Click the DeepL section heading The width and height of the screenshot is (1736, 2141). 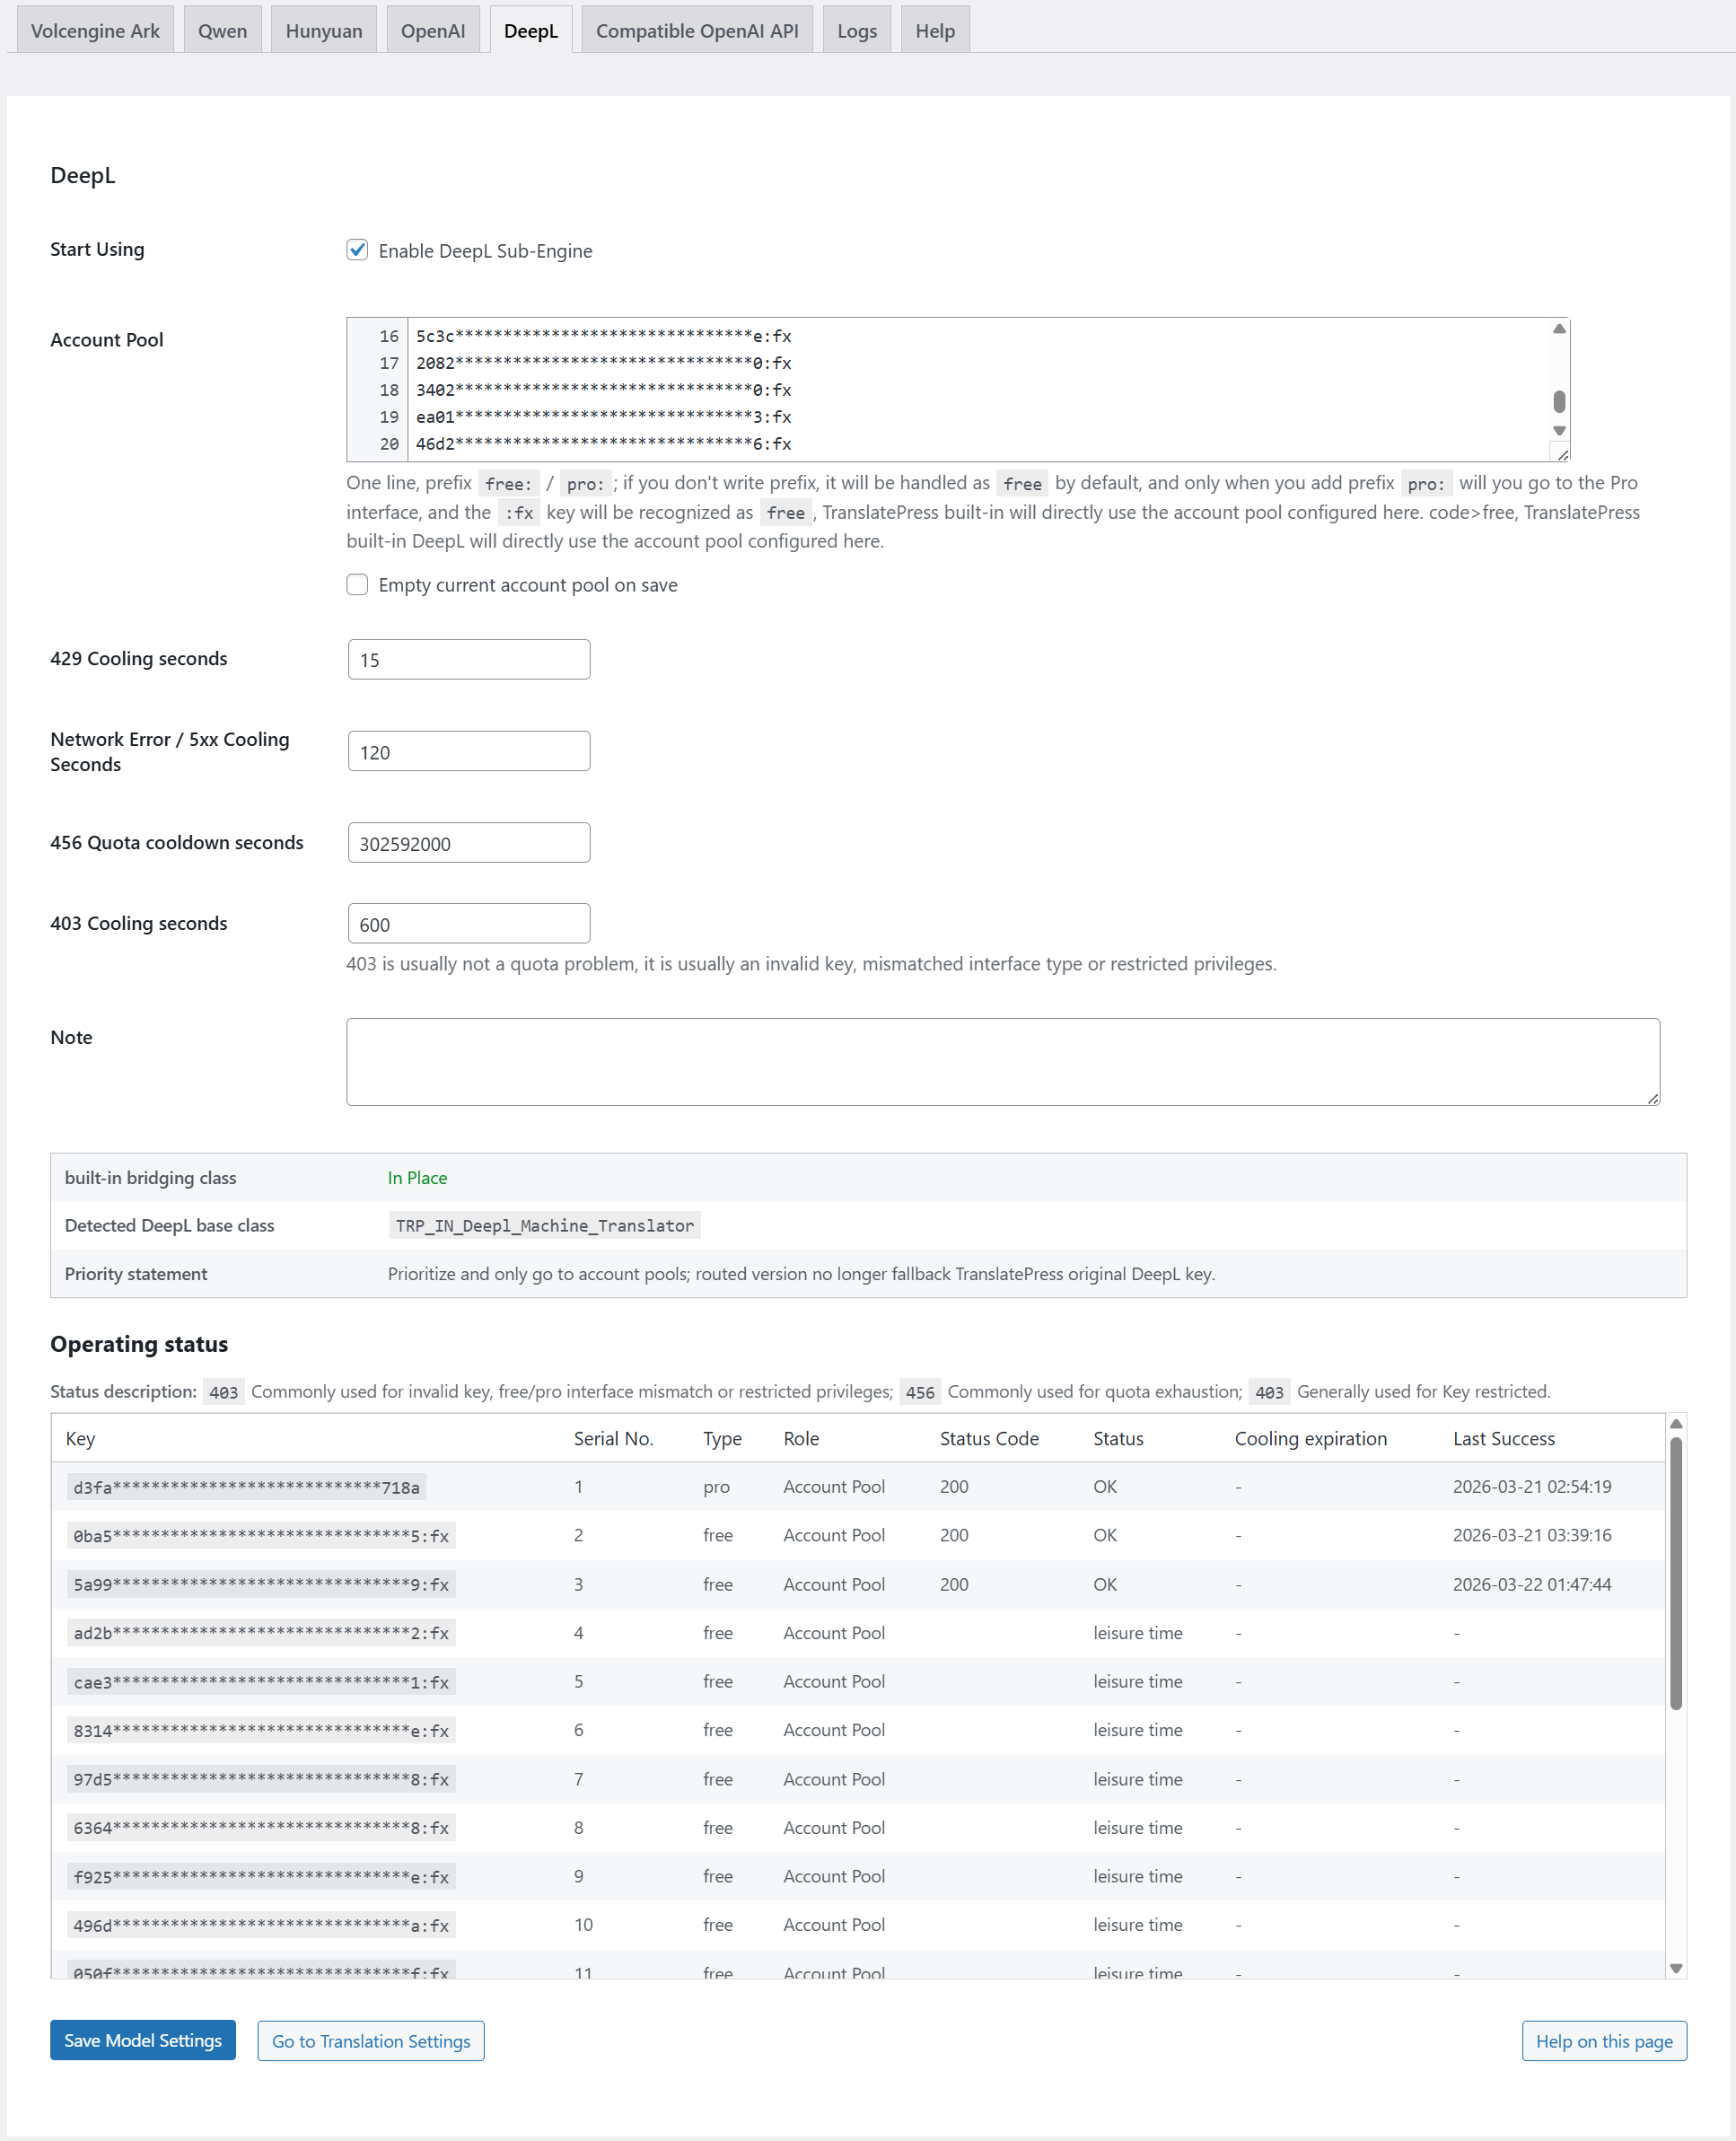[83, 175]
